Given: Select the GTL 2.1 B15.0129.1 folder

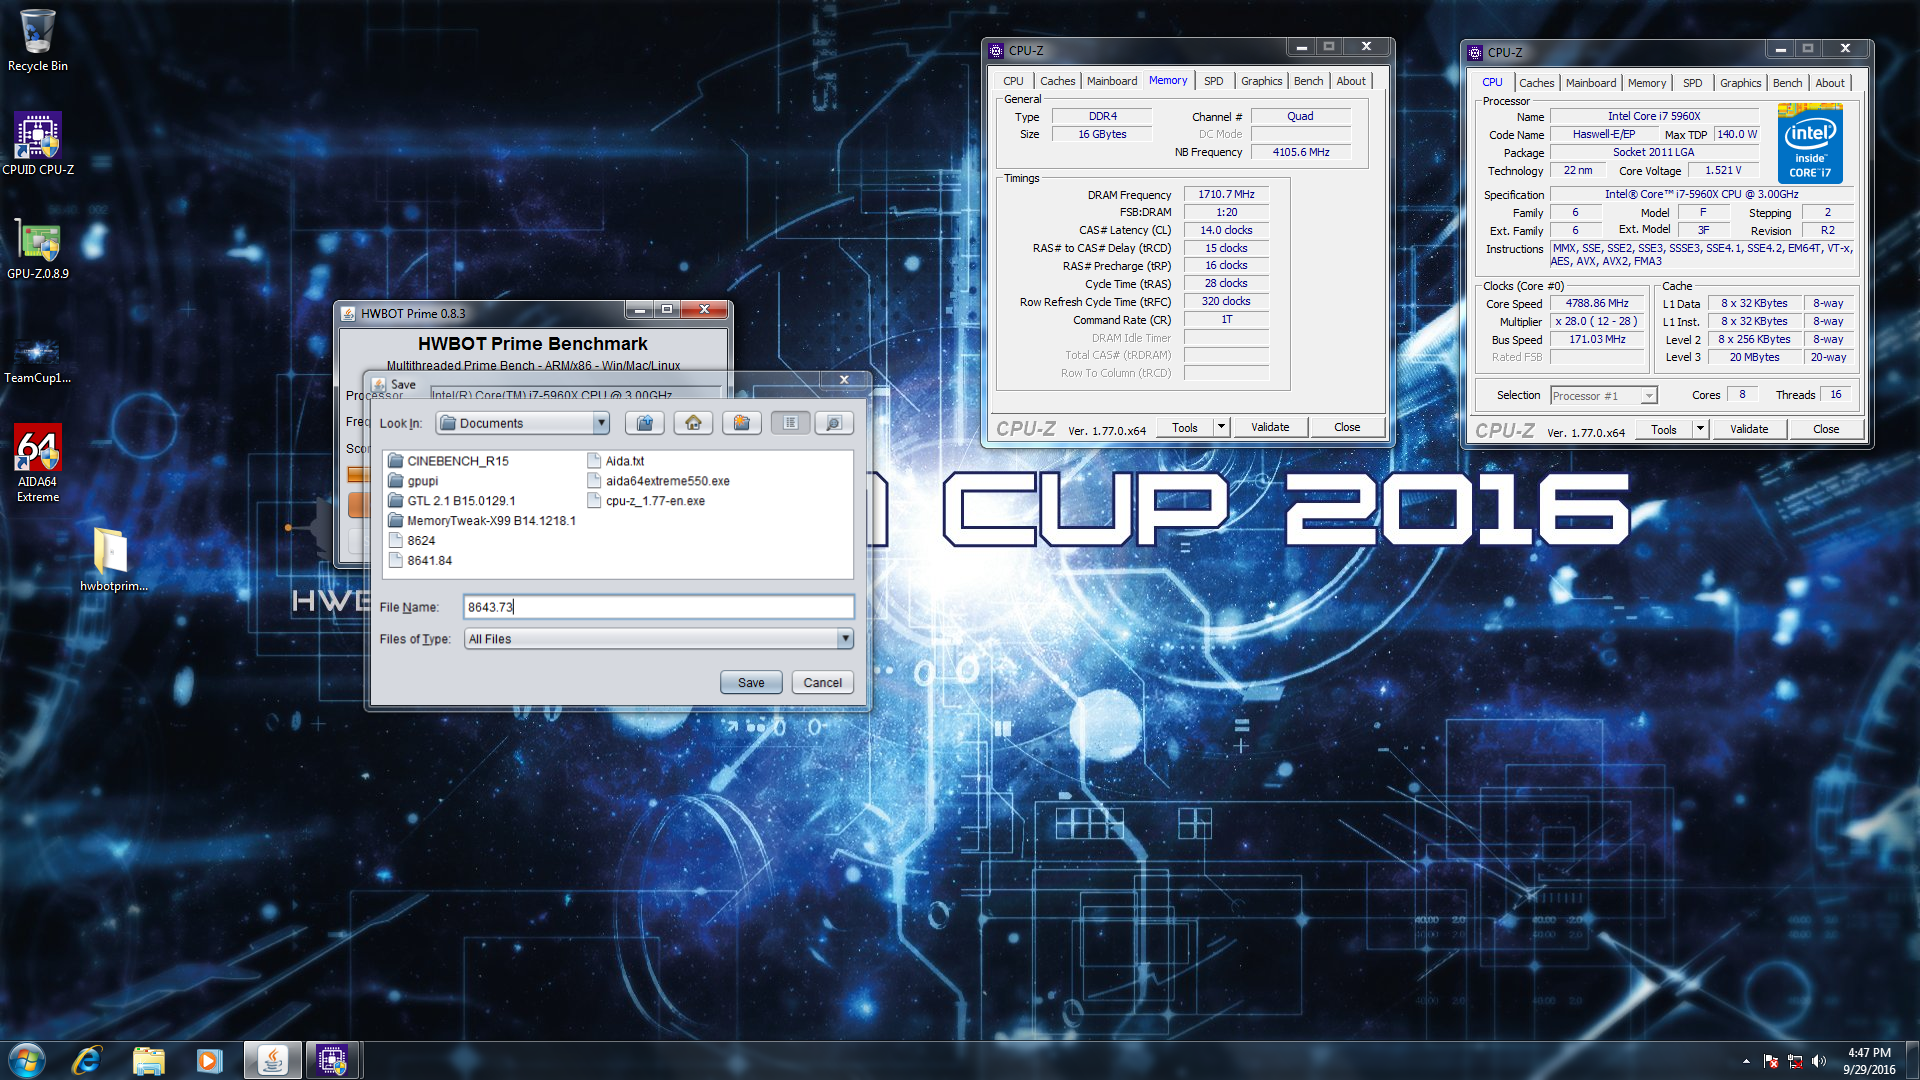Looking at the screenshot, I should point(451,501).
